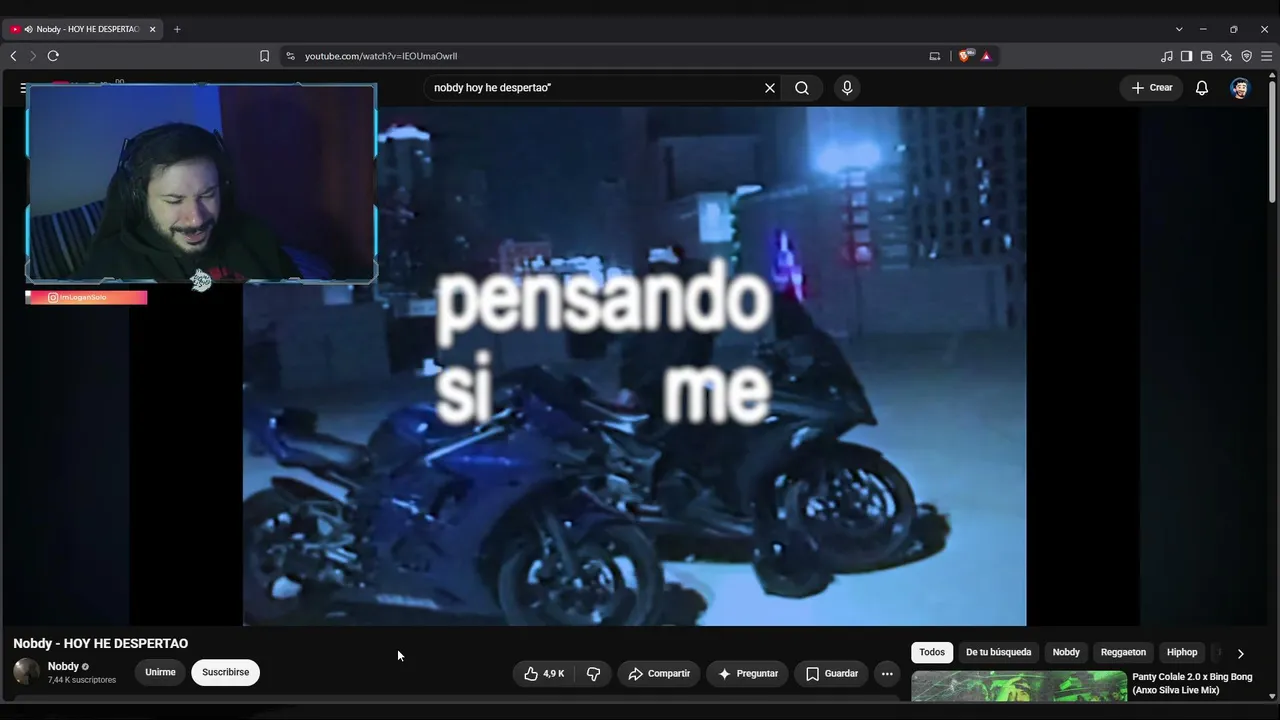The height and width of the screenshot is (720, 1280).
Task: Click the video title Nobdy - HOY HE DESPERTAO
Action: pyautogui.click(x=100, y=644)
